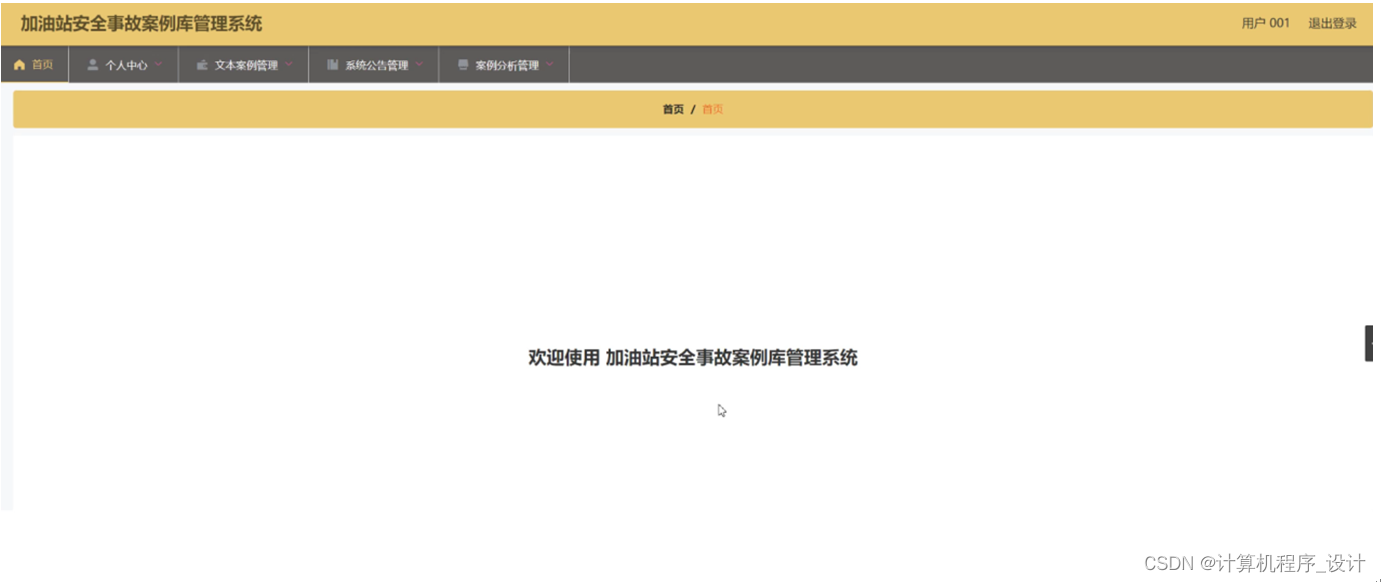Click the home icon beside 首页

[x=19, y=65]
